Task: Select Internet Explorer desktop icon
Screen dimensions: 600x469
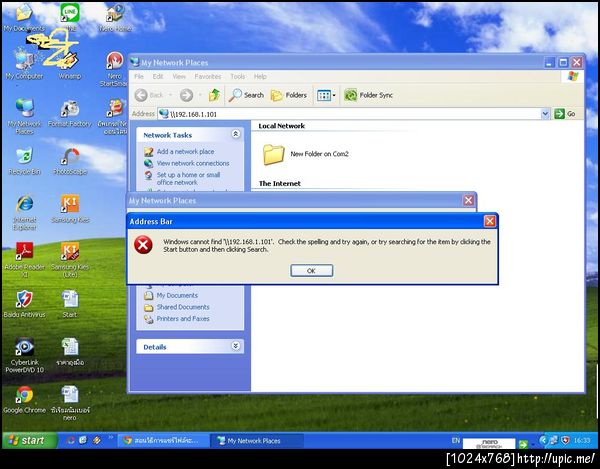Action: pyautogui.click(x=24, y=212)
